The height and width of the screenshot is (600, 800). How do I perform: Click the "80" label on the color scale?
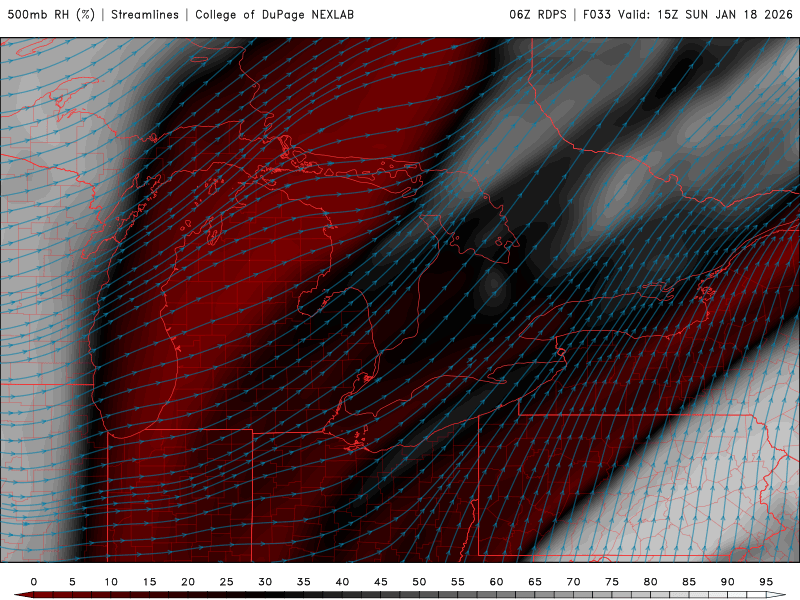point(651,582)
